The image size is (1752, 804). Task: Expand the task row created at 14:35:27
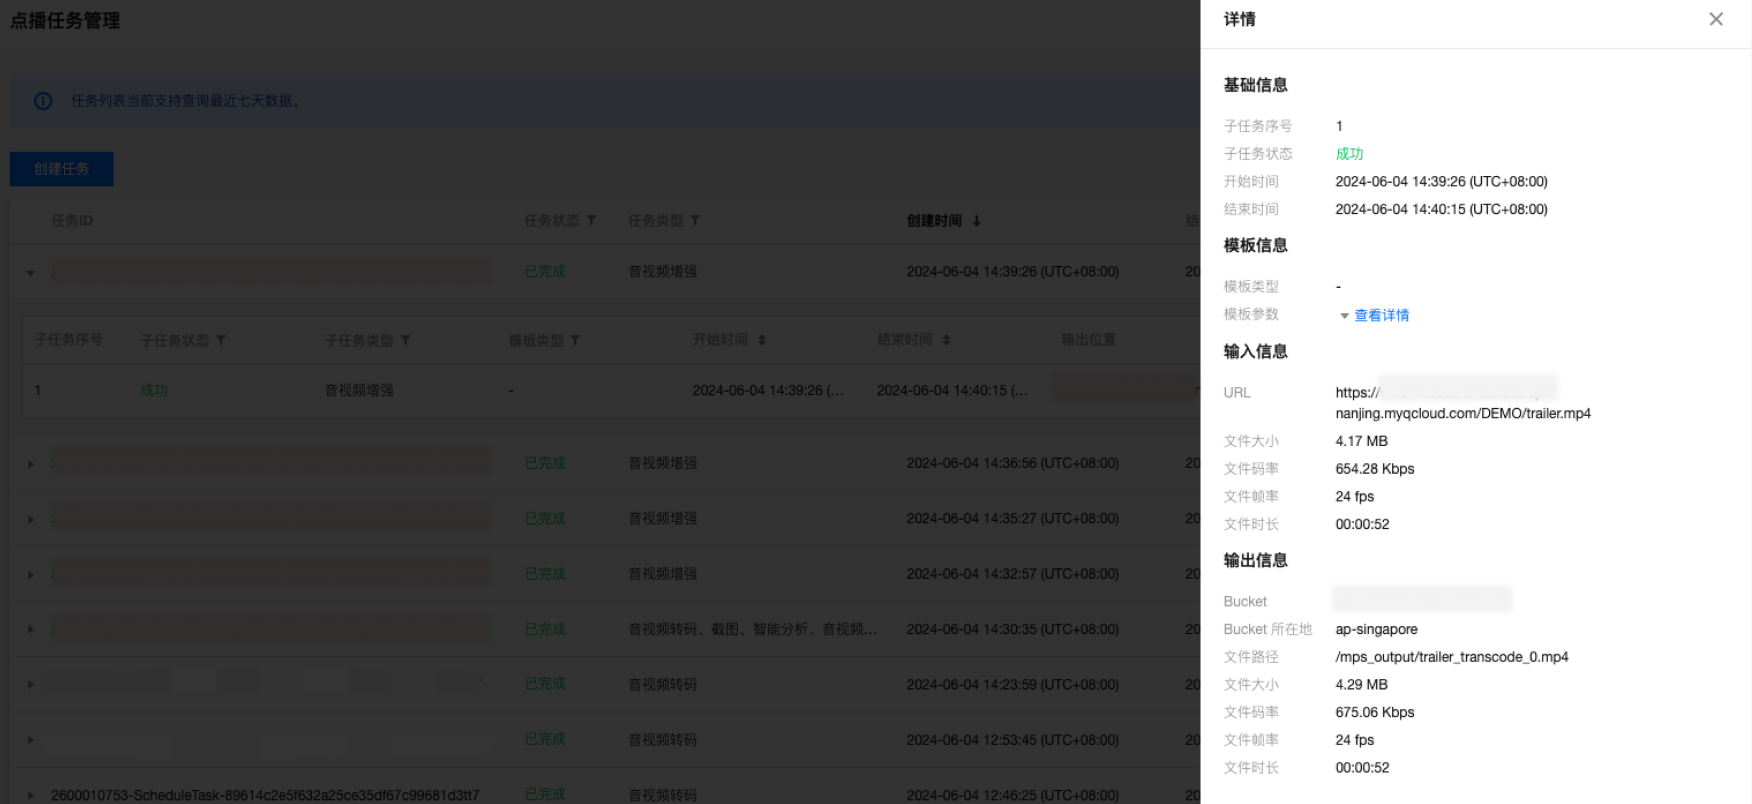click(30, 519)
